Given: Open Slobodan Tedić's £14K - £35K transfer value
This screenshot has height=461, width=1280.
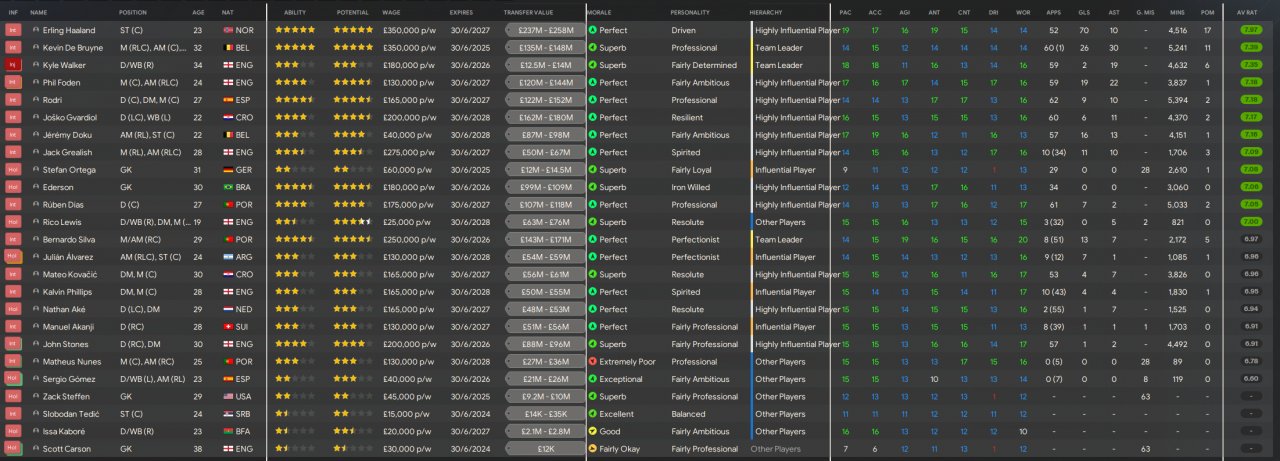Looking at the screenshot, I should 545,414.
